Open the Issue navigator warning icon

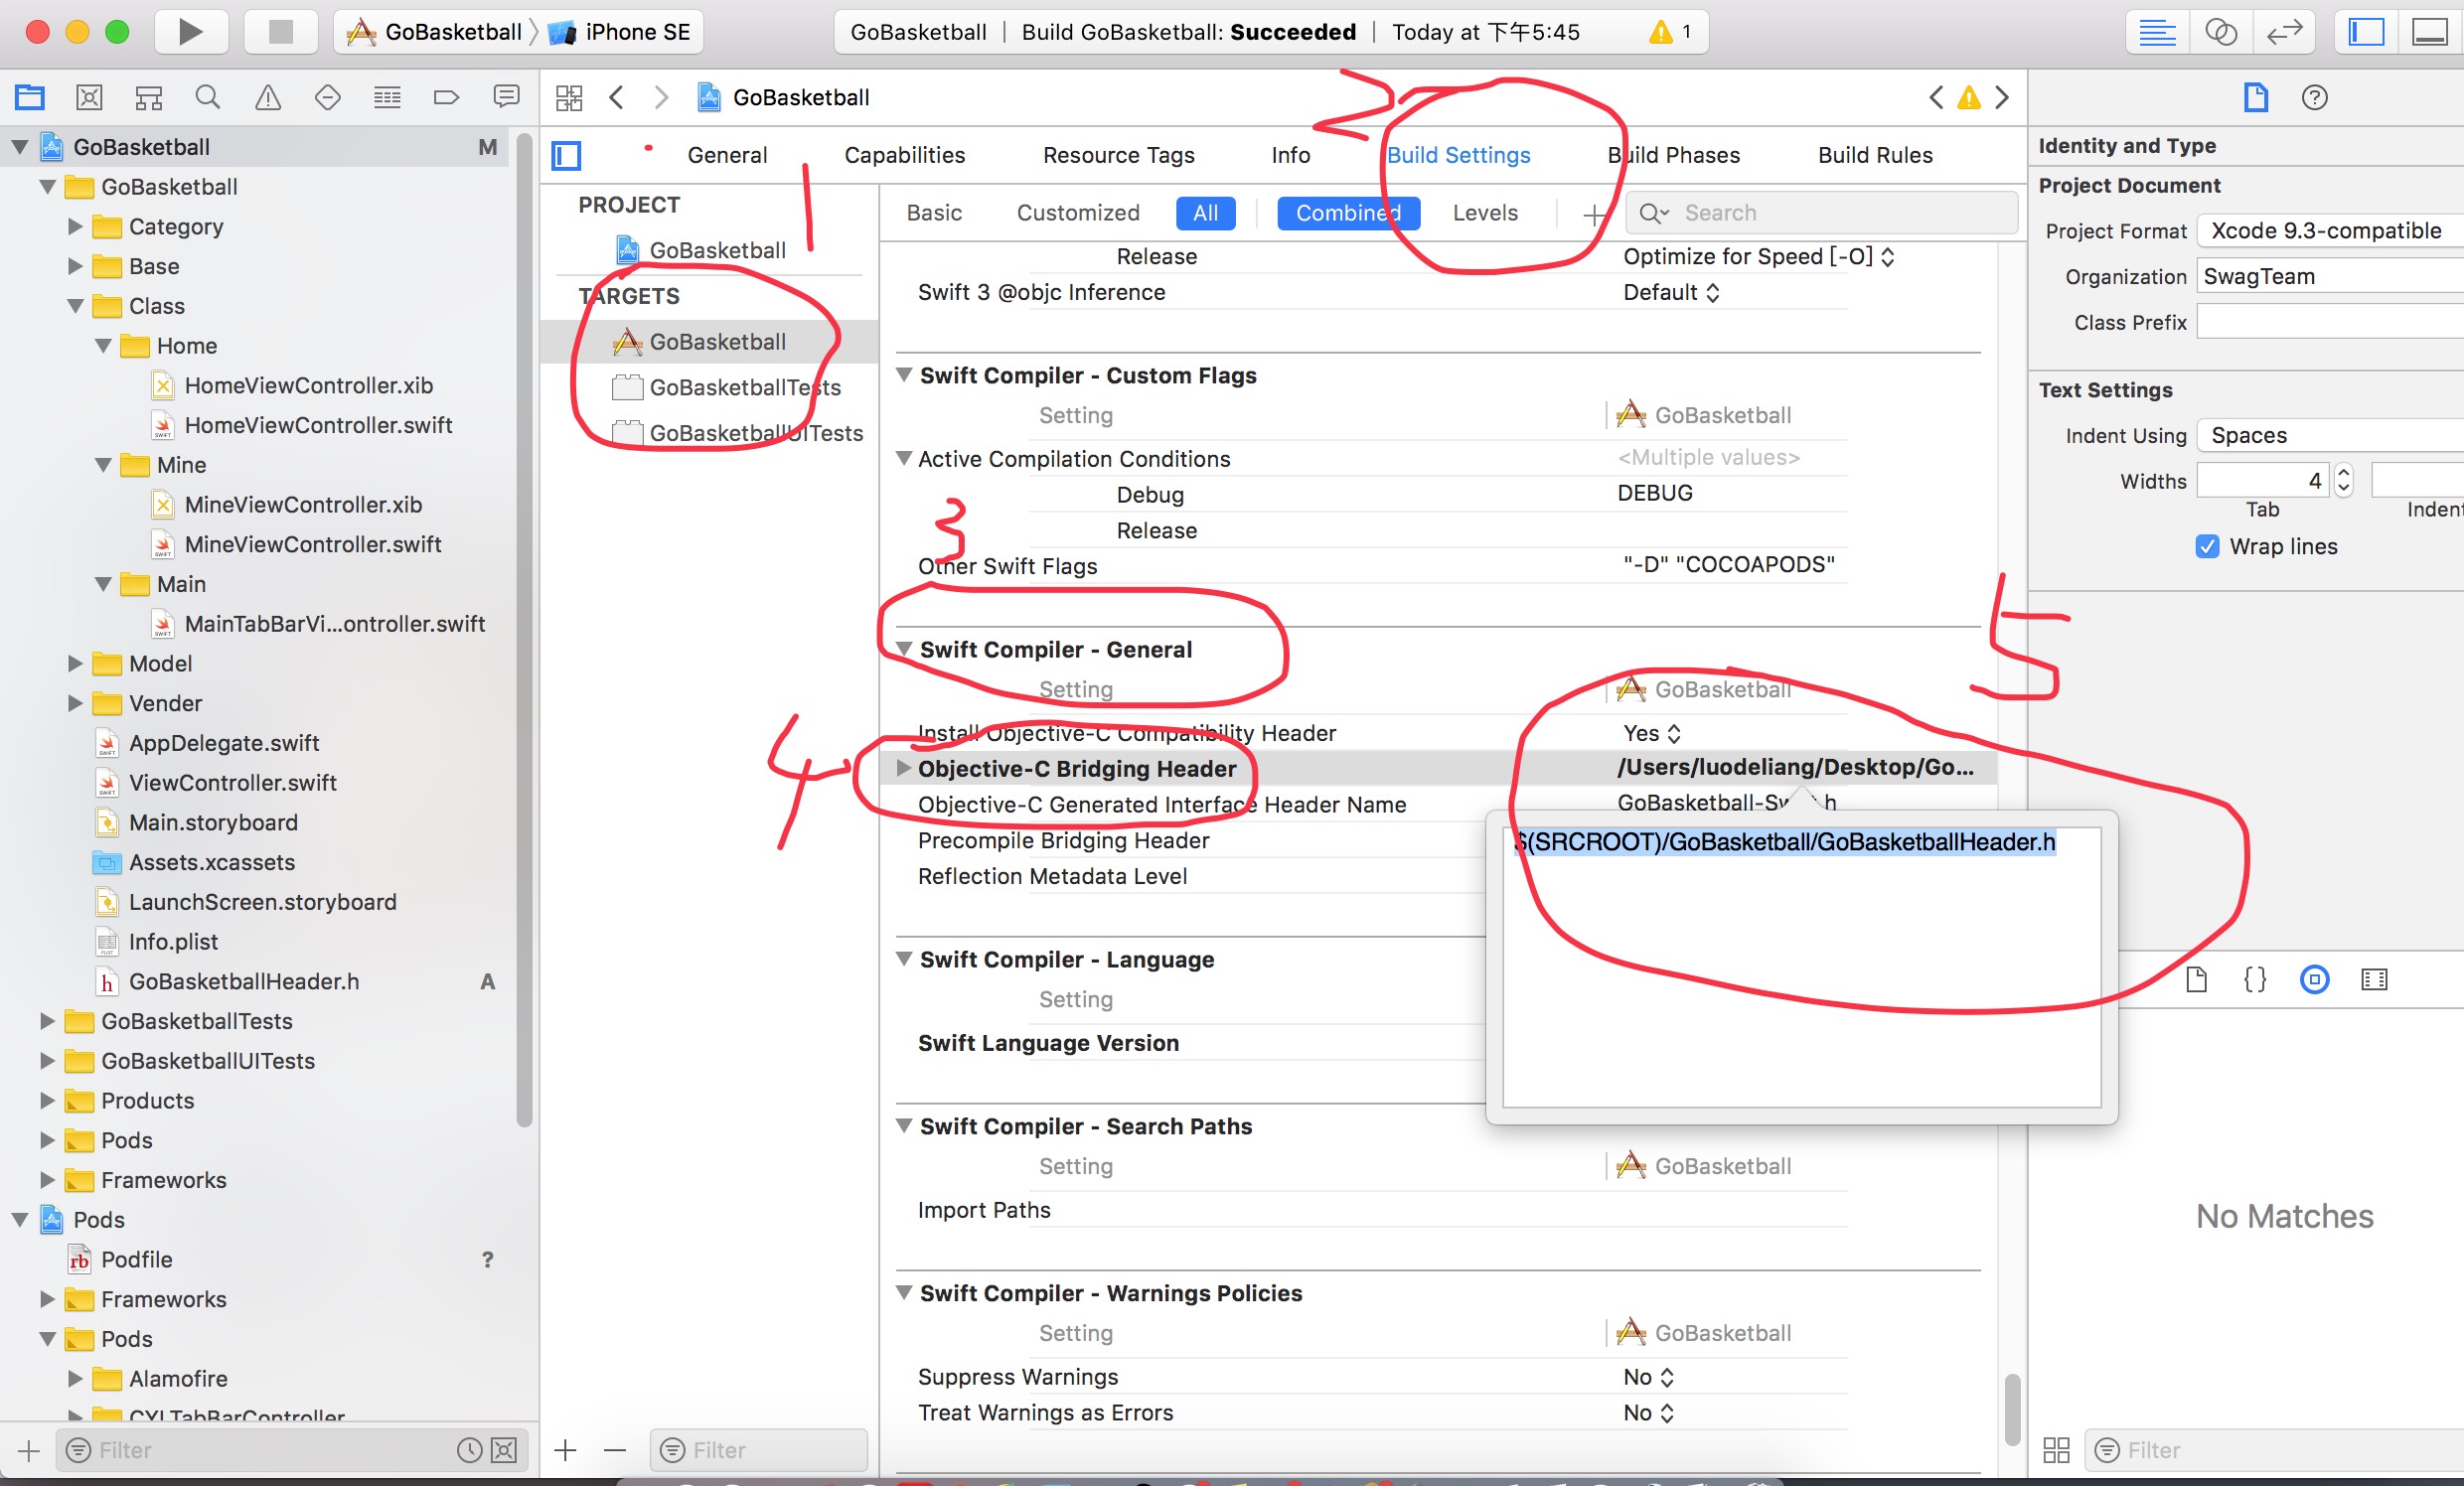pyautogui.click(x=267, y=97)
